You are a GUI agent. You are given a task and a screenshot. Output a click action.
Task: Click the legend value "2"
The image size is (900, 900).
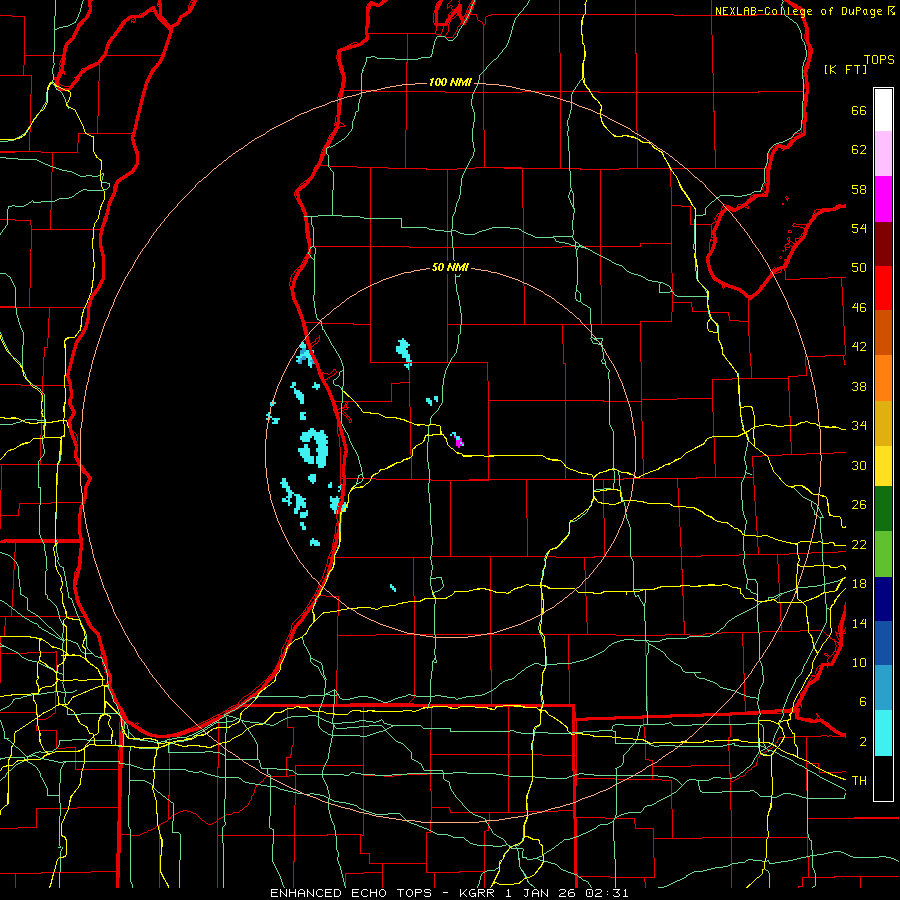[x=862, y=742]
